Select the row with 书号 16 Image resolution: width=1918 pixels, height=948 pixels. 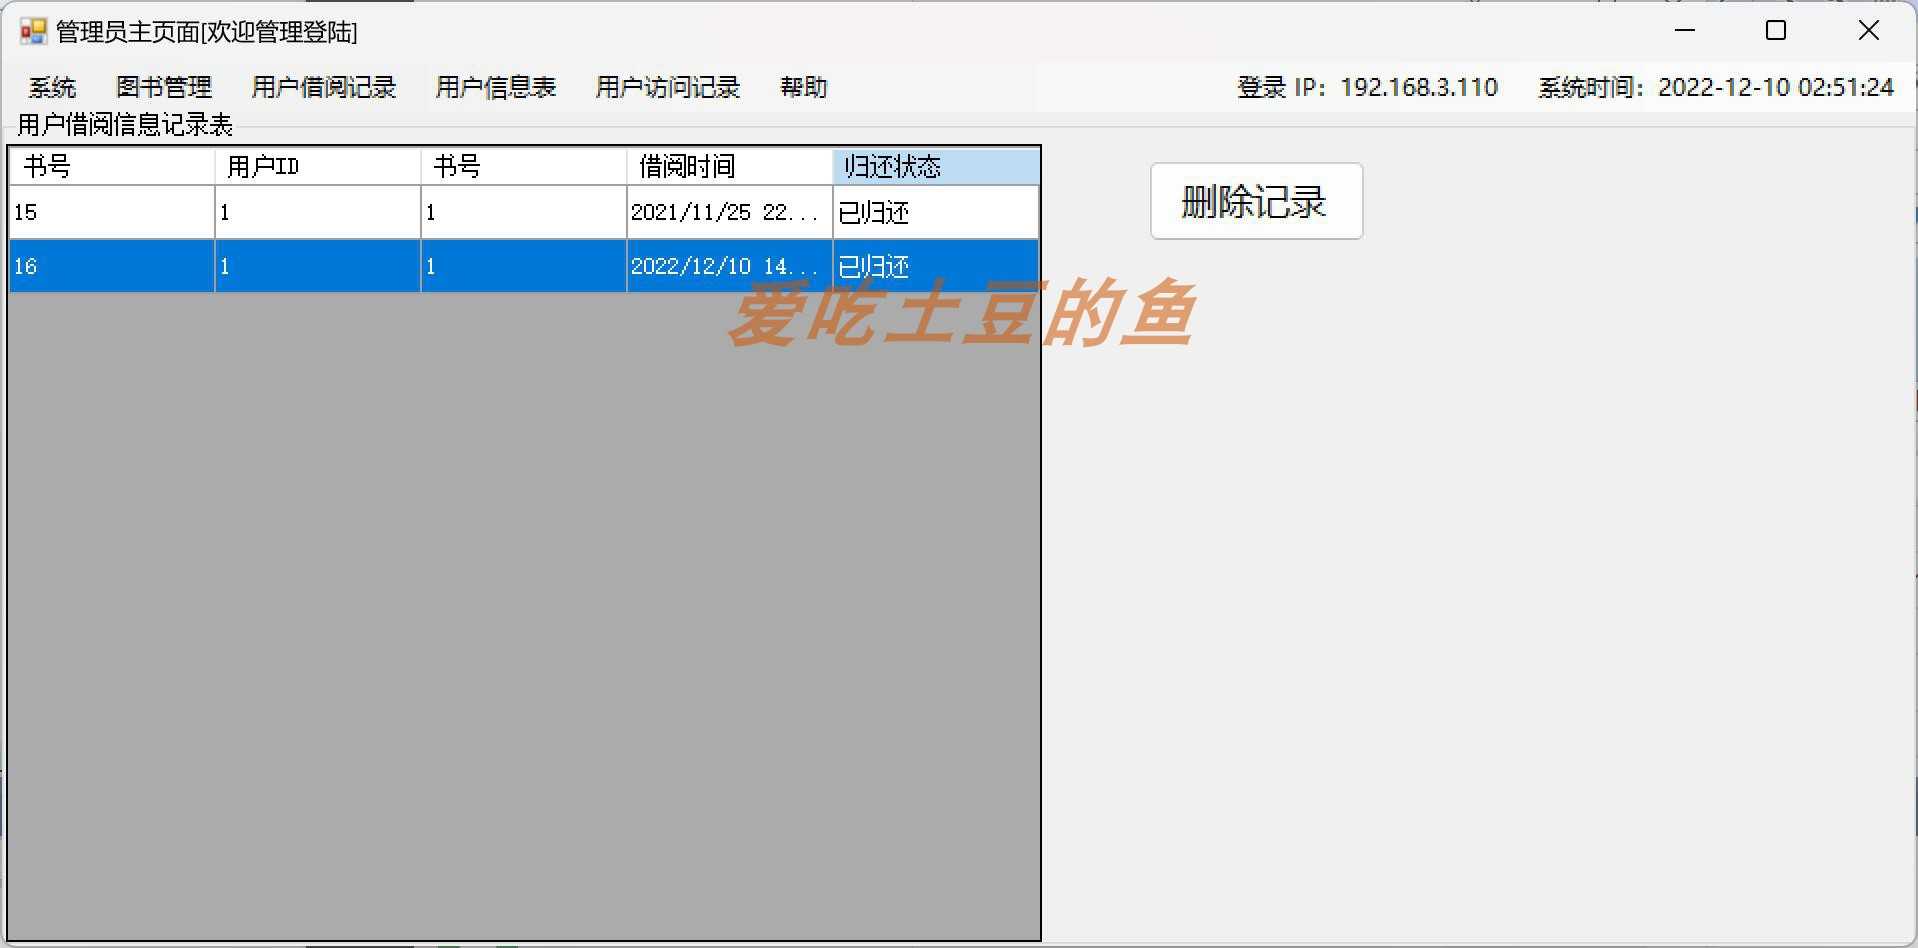click(x=110, y=266)
